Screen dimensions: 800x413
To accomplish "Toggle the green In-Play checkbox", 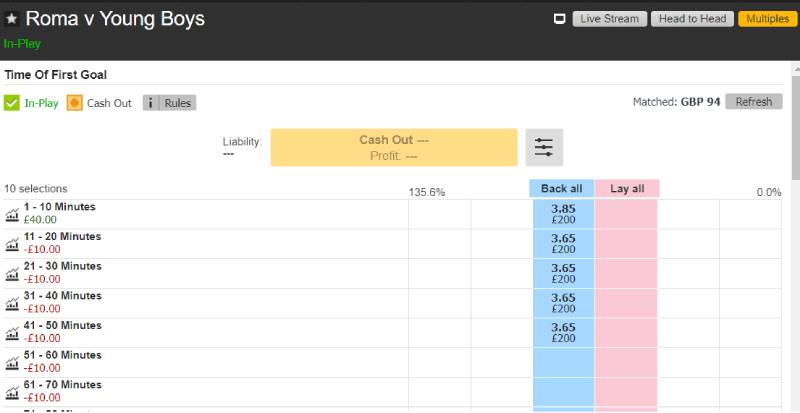I will pos(12,103).
